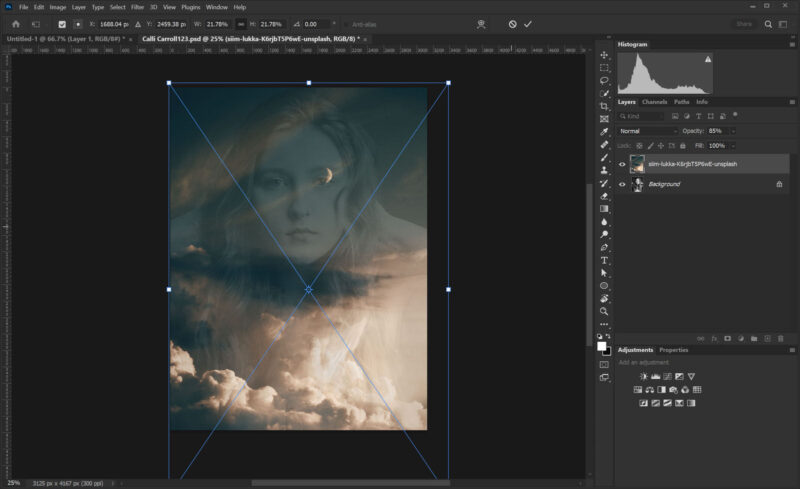Cancel the transform using the circle-slash icon
Viewport: 800px width, 489px height.
(512, 24)
